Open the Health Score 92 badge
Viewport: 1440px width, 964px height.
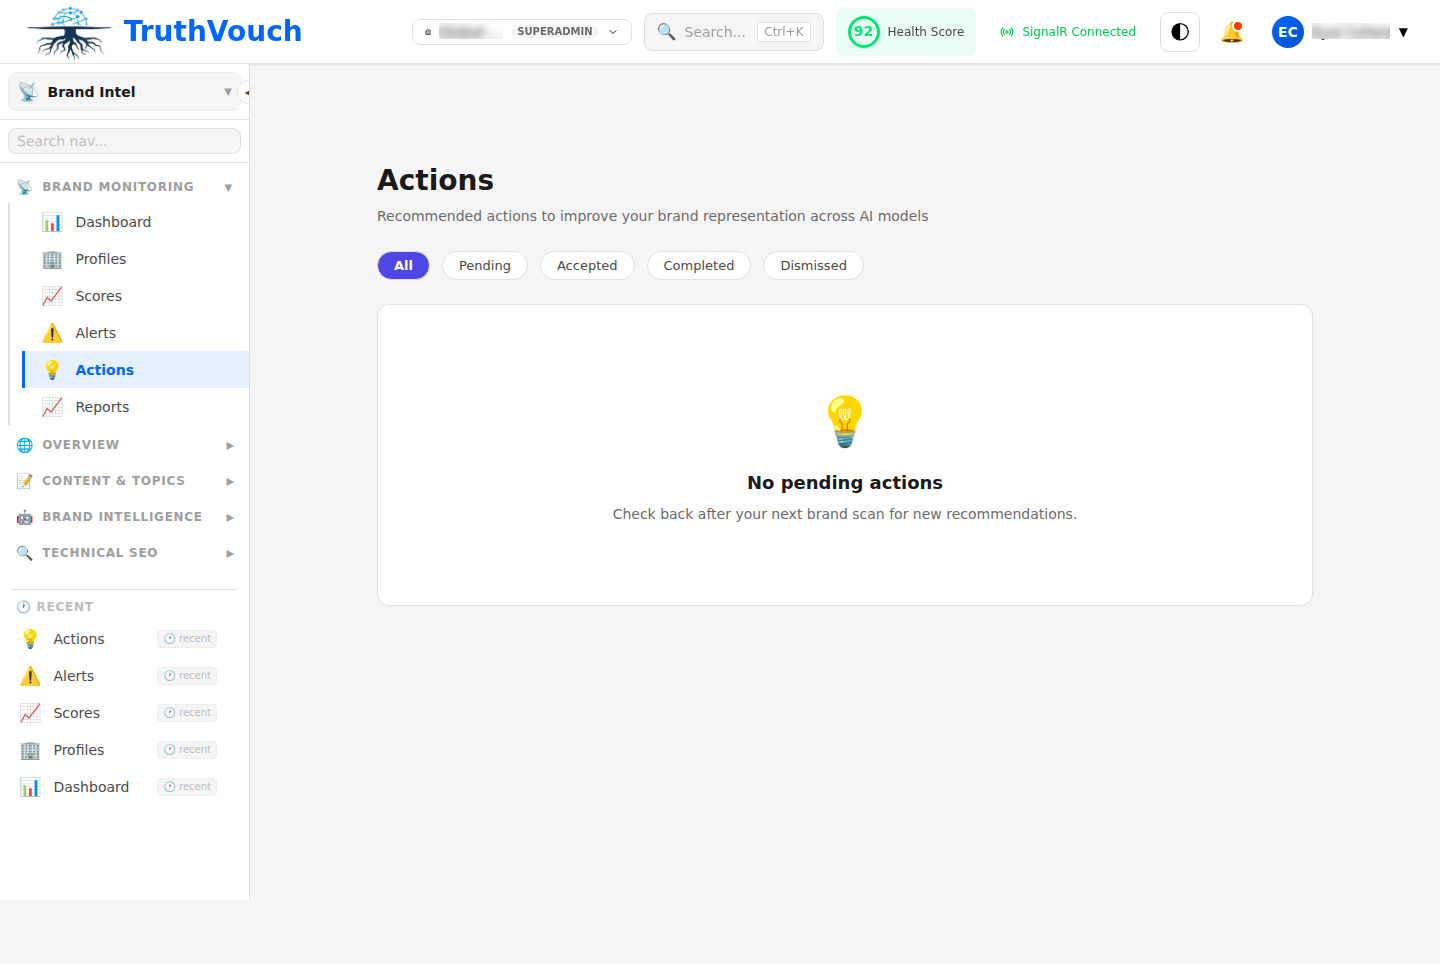point(906,32)
